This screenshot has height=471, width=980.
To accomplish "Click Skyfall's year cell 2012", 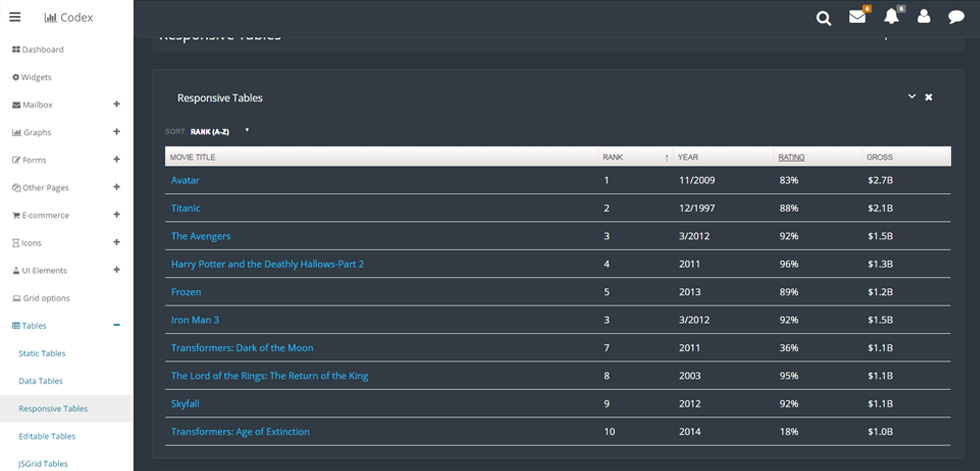I will 689,404.
